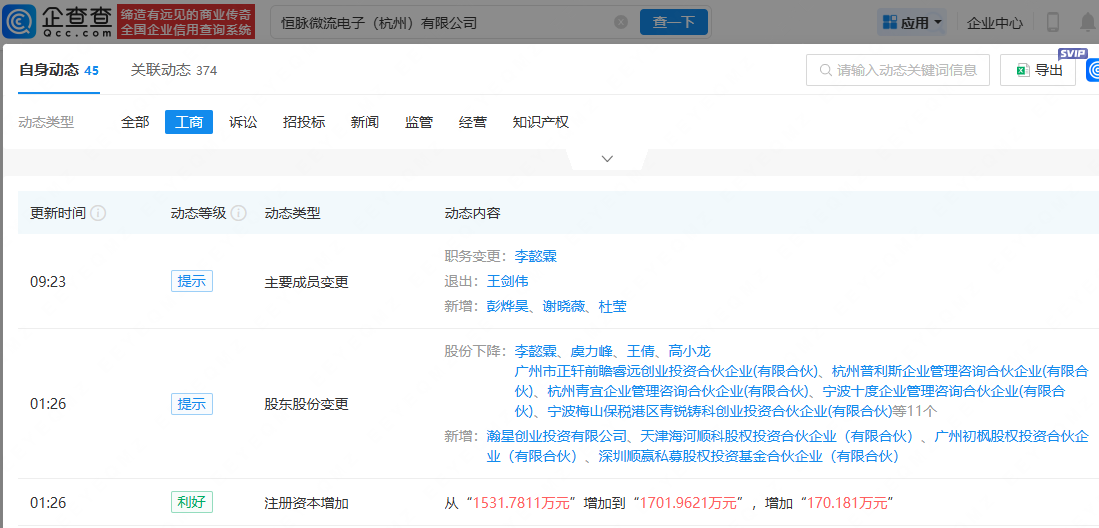Click info icon next to 更新时间
Viewport: 1099px width, 528px height.
pyautogui.click(x=99, y=213)
